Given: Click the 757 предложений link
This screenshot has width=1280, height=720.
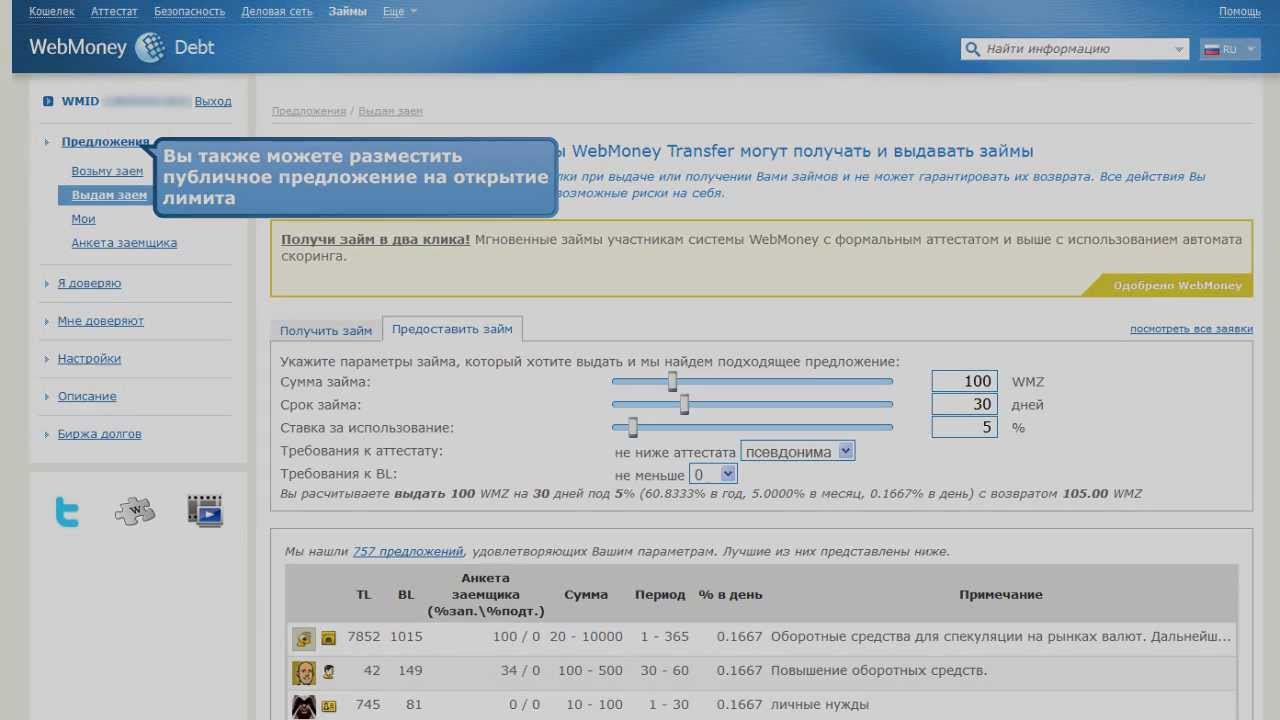Looking at the screenshot, I should 408,551.
